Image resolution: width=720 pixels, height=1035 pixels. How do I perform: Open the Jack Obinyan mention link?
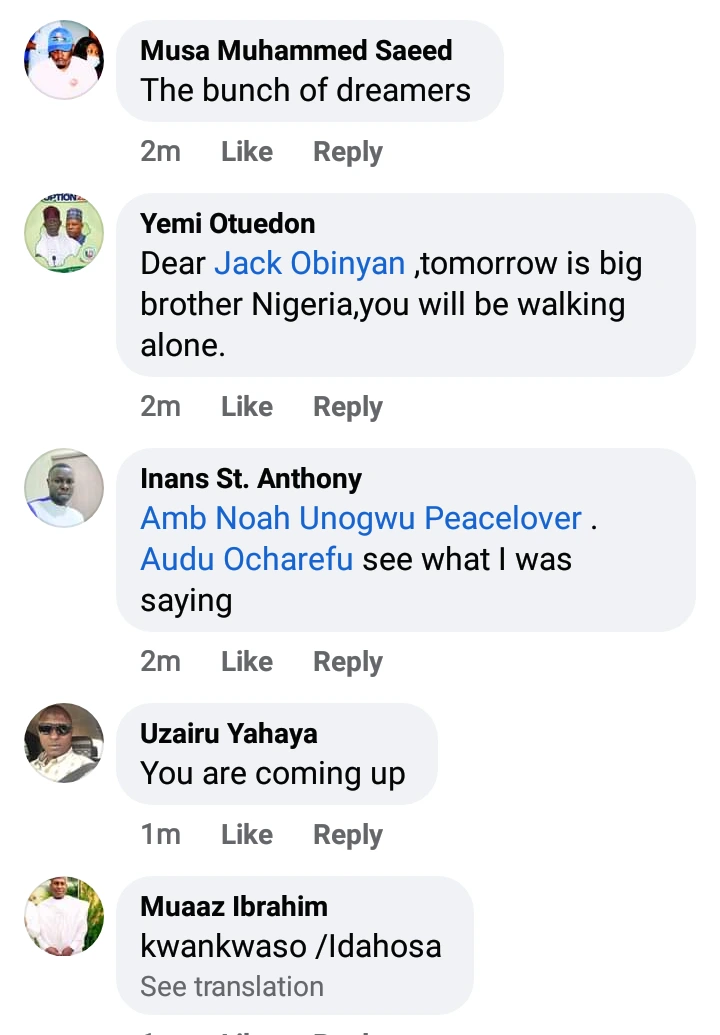[x=310, y=264]
